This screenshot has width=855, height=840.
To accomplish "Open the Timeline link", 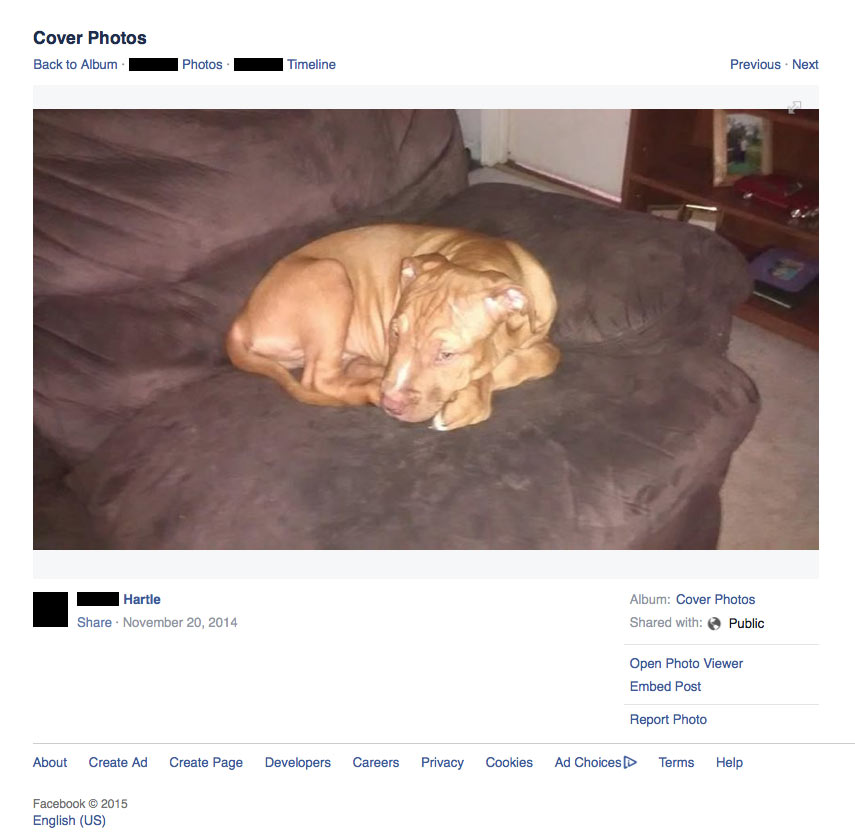I will coord(311,64).
